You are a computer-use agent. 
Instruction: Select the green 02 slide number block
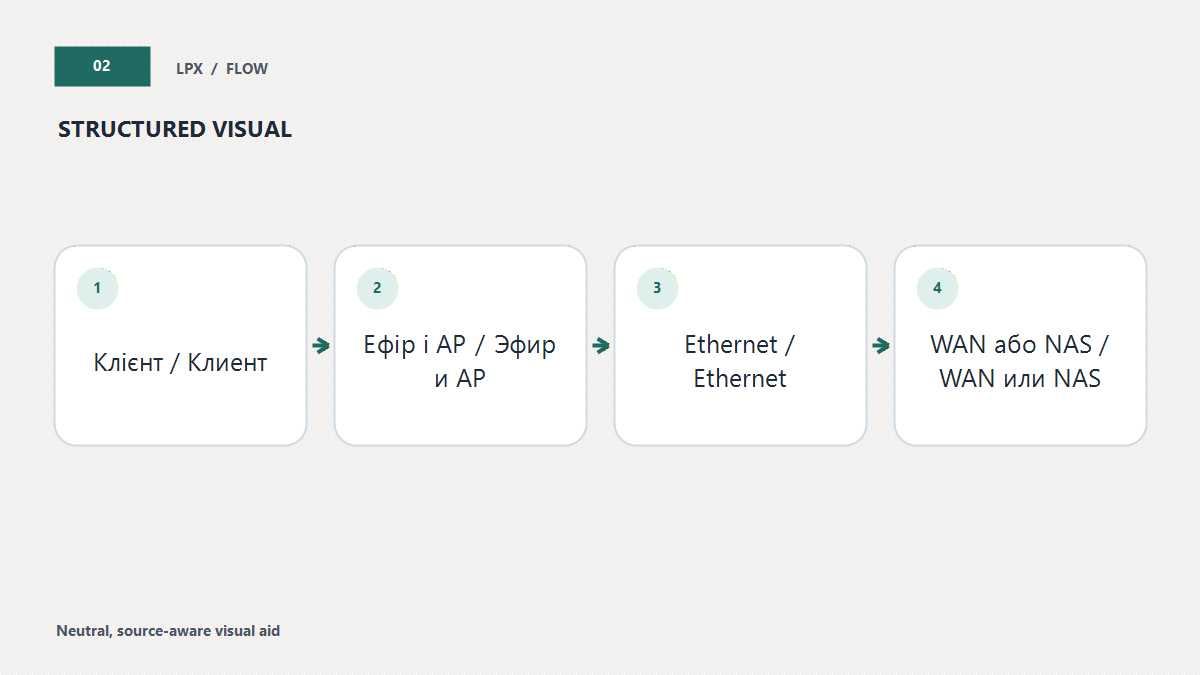coord(102,66)
